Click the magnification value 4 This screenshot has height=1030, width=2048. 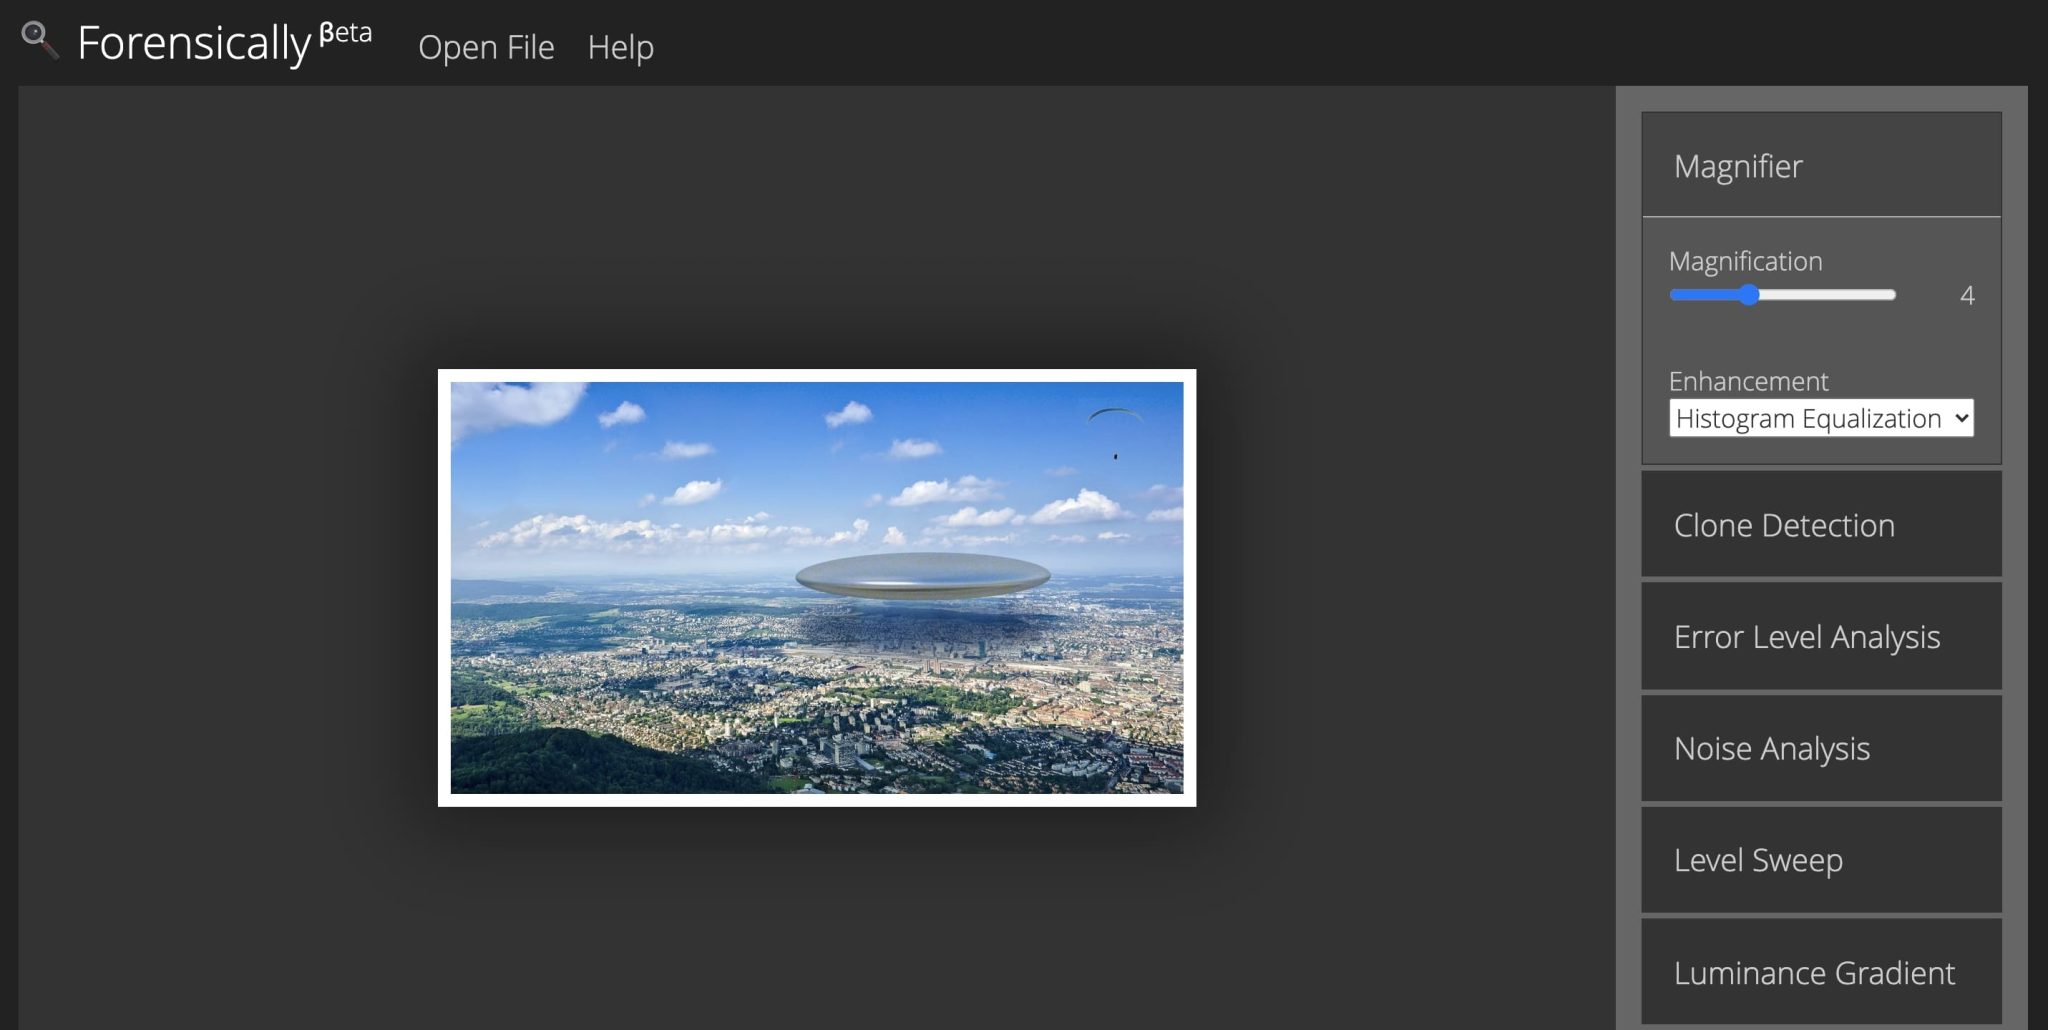[1966, 296]
